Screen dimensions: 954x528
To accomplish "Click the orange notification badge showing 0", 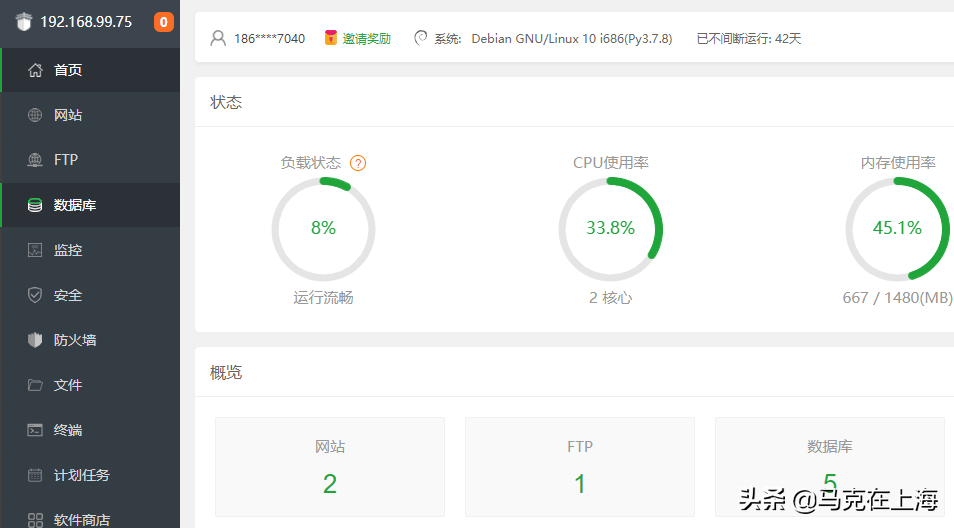I will [163, 22].
